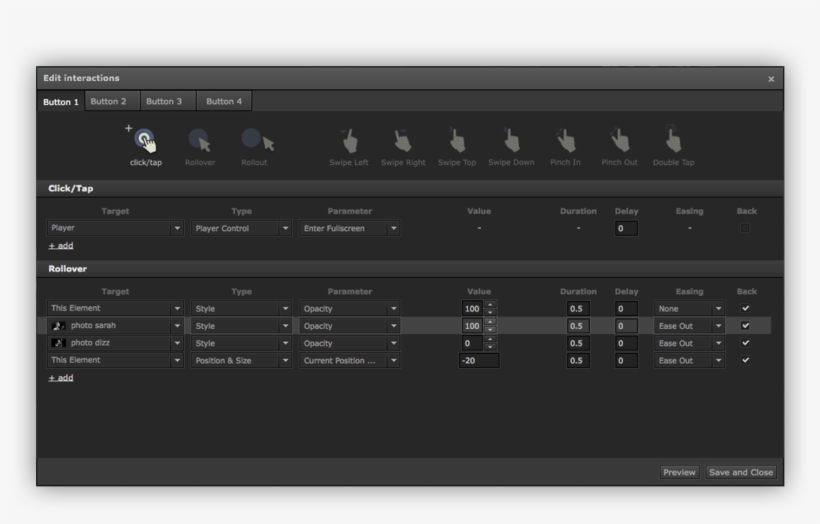This screenshot has width=820, height=524.
Task: Open the Position & Size type dropdown
Action: (241, 361)
